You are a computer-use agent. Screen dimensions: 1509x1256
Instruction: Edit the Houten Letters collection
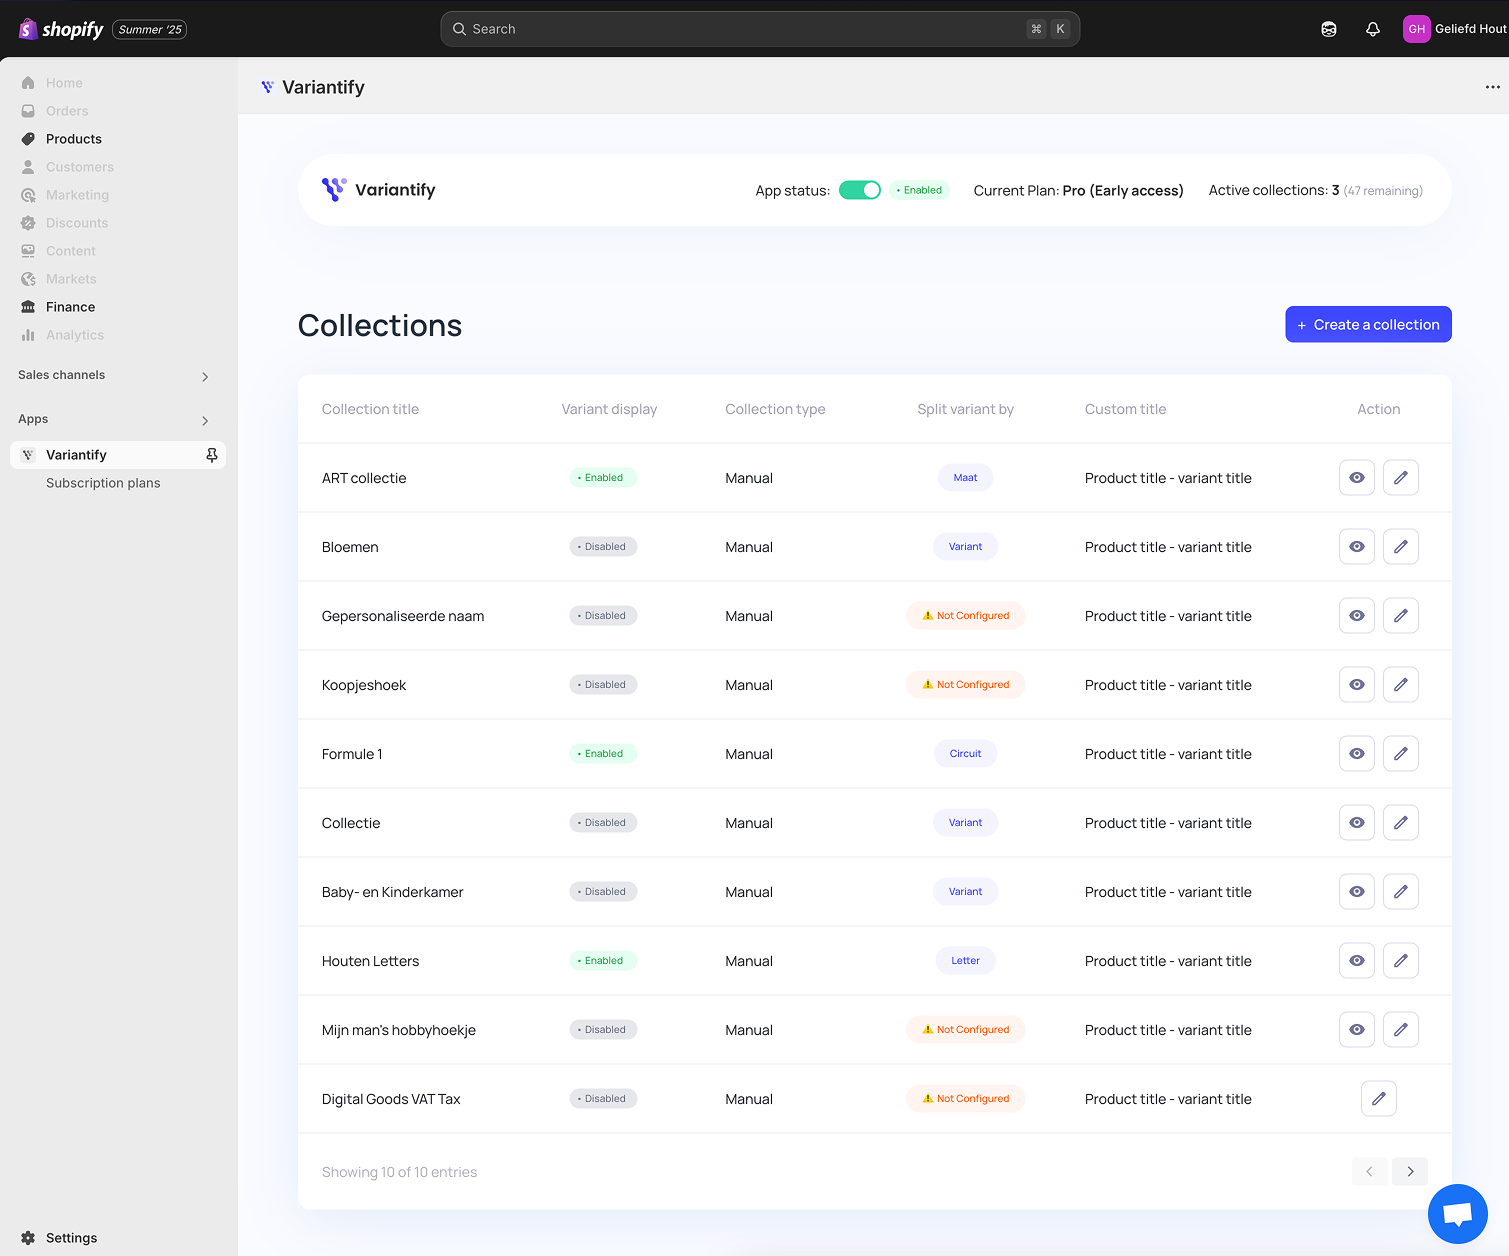point(1401,961)
